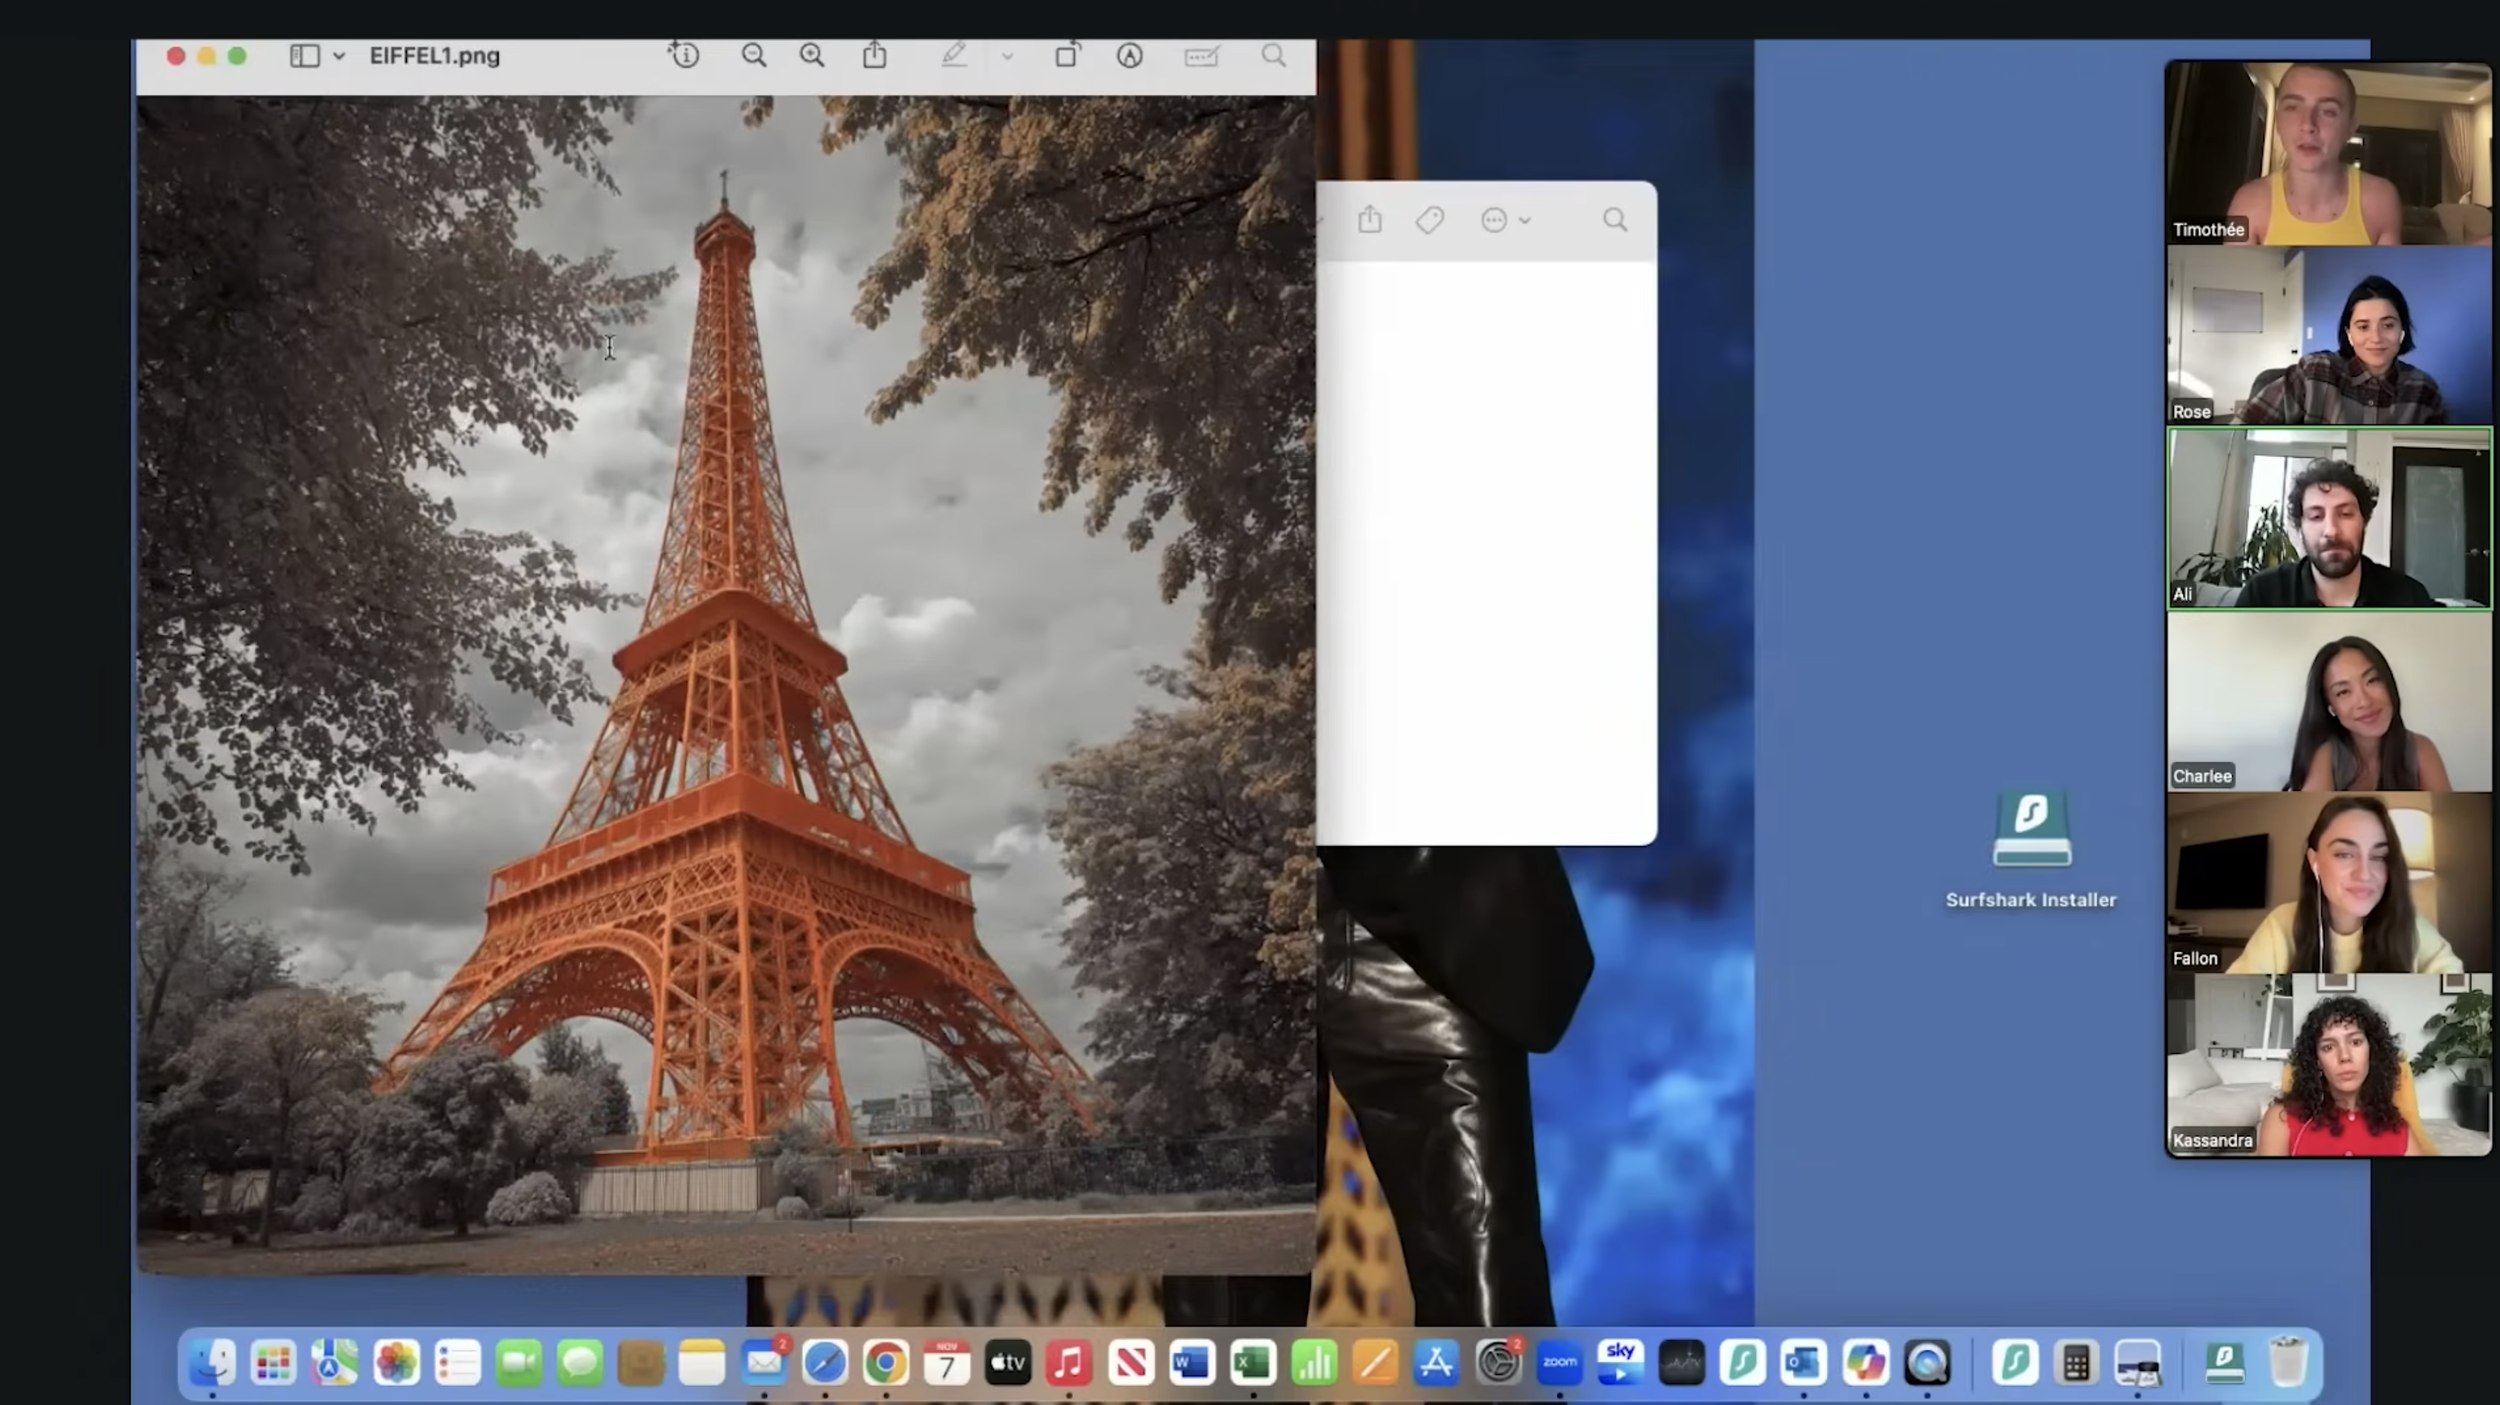
Task: Click the EIFFEL1.png window title
Action: coord(434,56)
